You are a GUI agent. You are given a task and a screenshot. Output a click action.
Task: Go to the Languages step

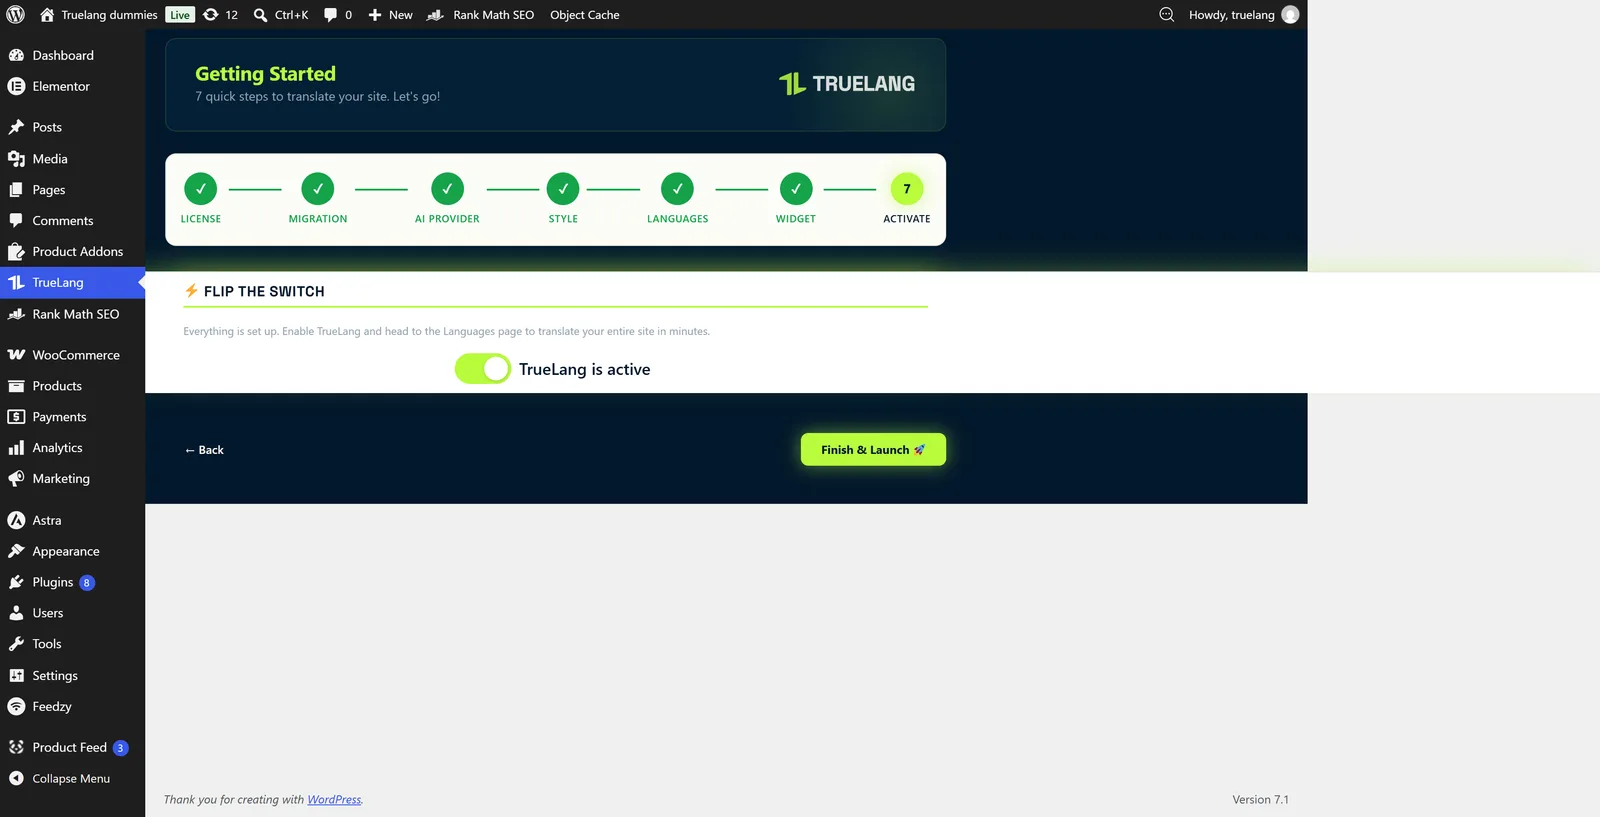[677, 199]
